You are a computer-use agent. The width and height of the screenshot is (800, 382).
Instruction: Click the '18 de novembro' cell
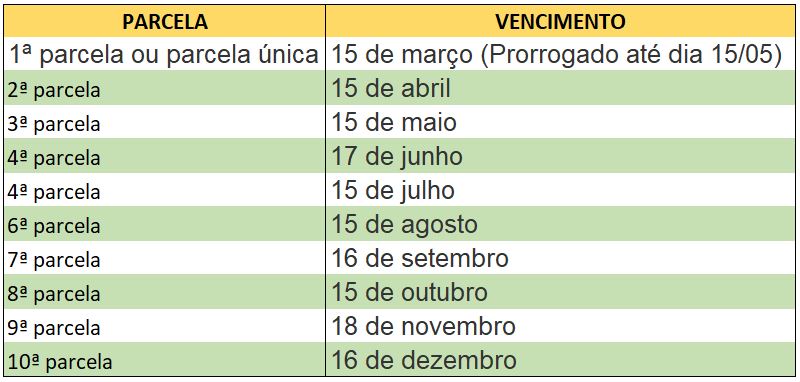click(560, 325)
